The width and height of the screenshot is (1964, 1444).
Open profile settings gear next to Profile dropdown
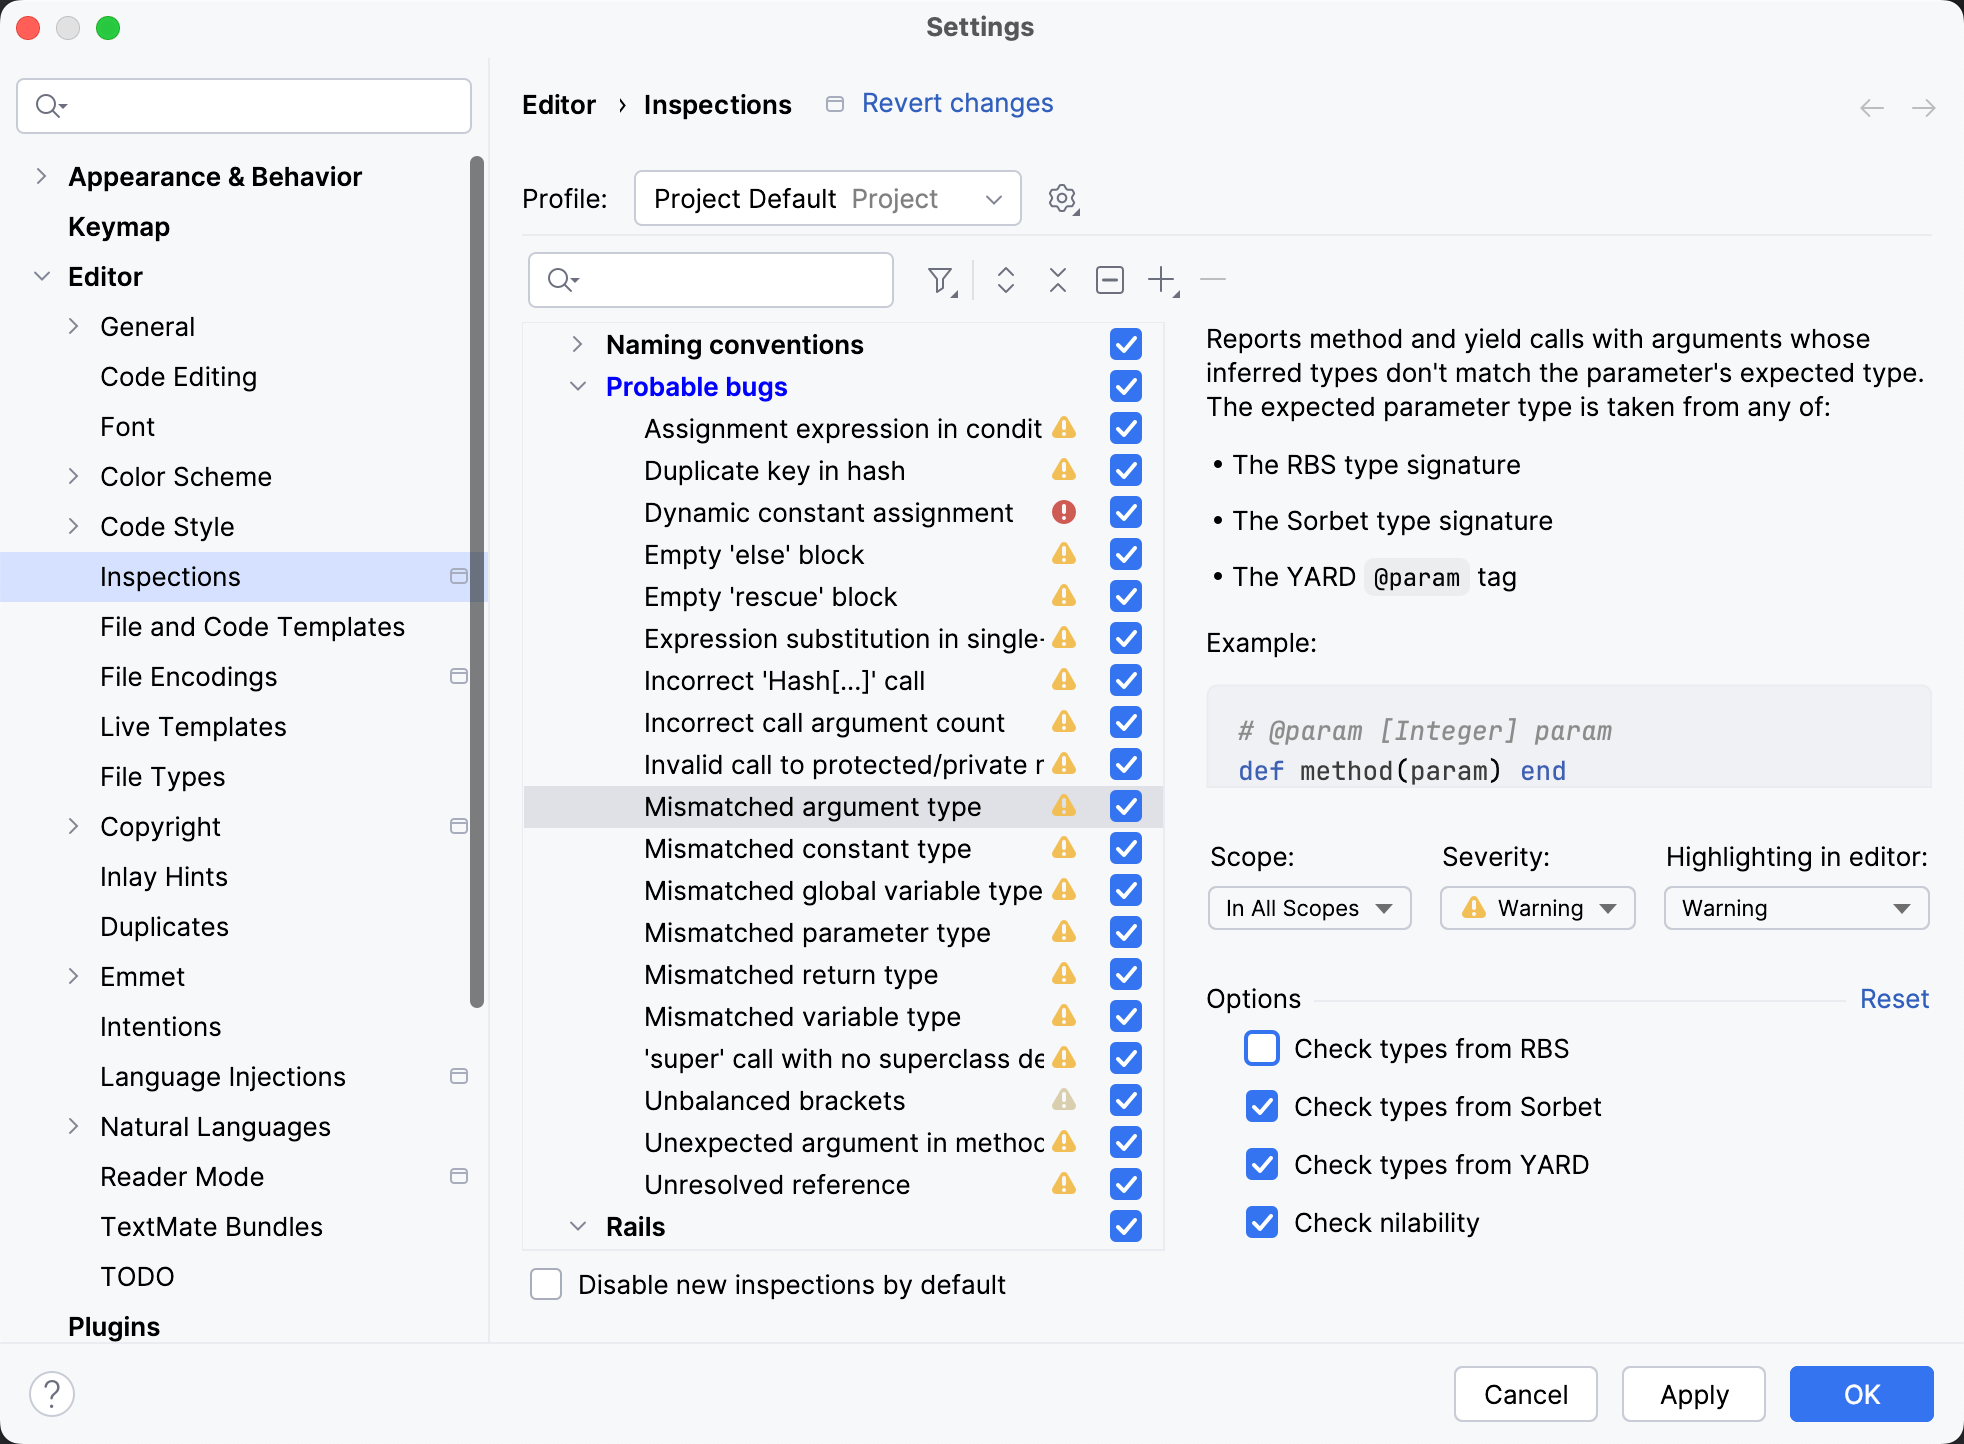(1062, 198)
